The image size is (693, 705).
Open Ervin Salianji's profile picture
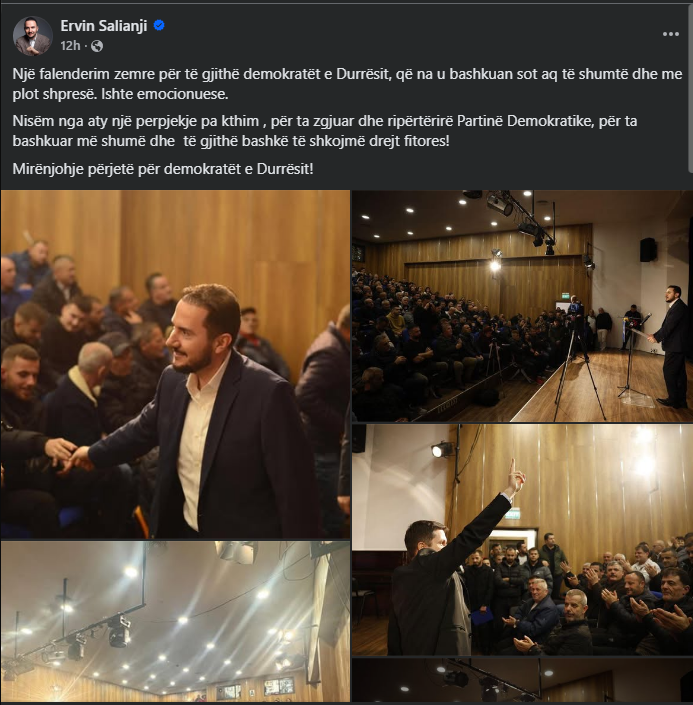pyautogui.click(x=32, y=36)
